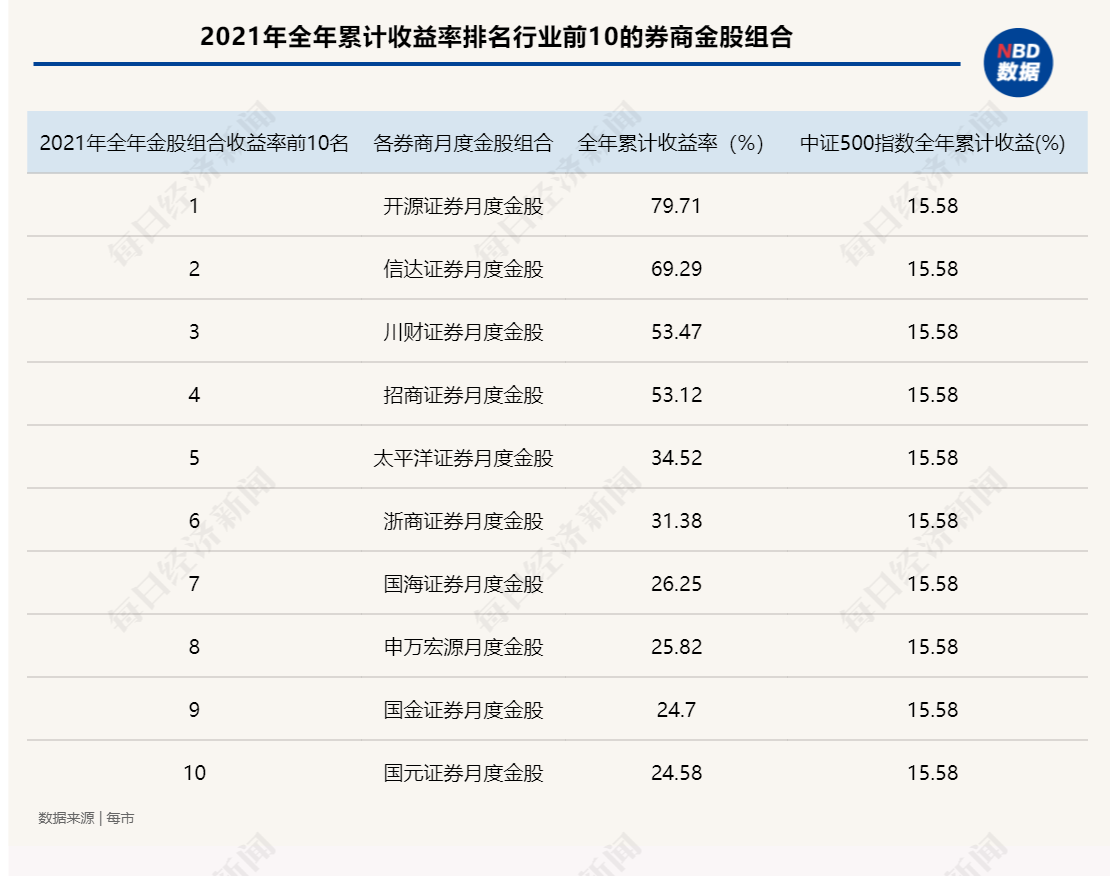
Task: Click rank number 7 in first column
Action: [194, 584]
